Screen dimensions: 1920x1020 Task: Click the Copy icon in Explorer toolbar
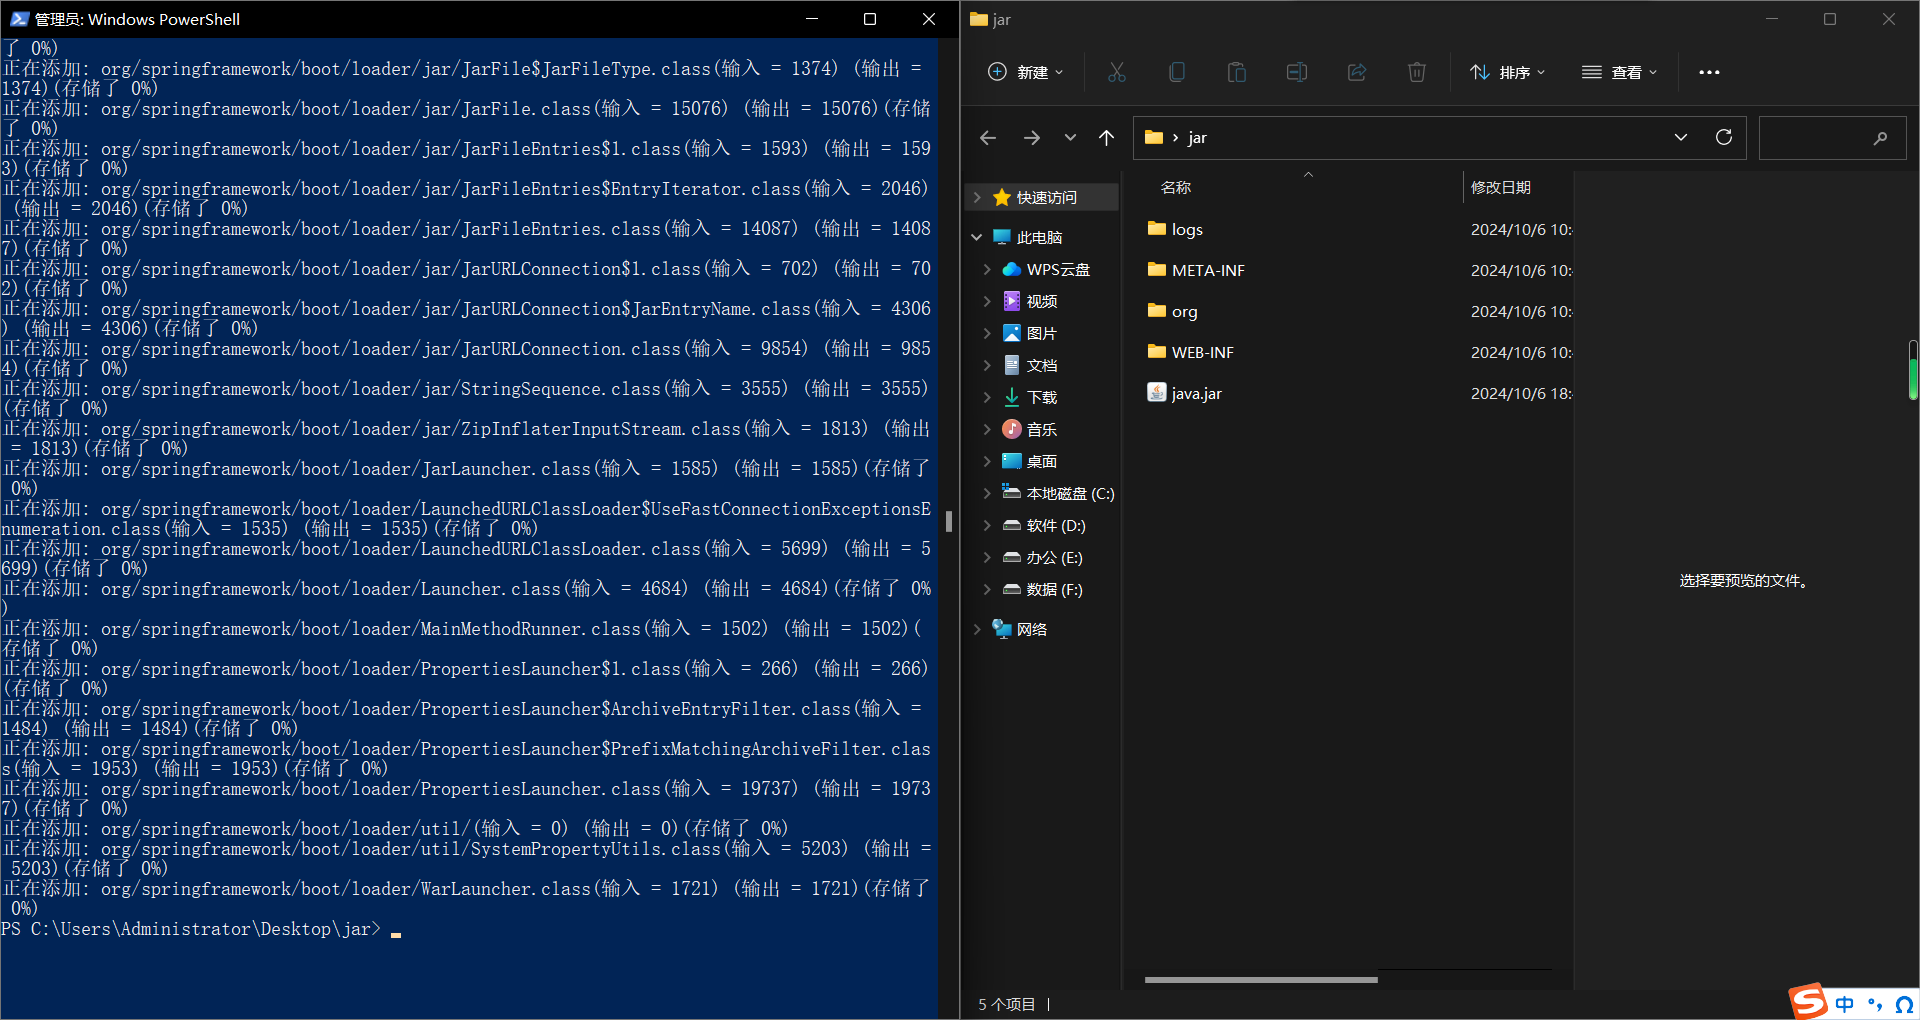(1177, 72)
